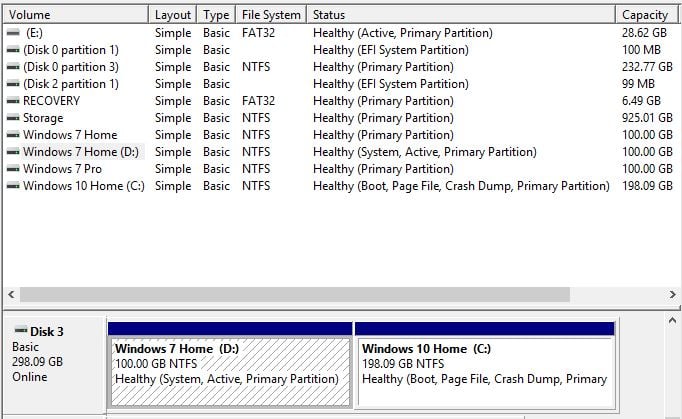Select the (Disk 0 partition 1) volume name
This screenshot has height=419, width=682.
(71, 50)
